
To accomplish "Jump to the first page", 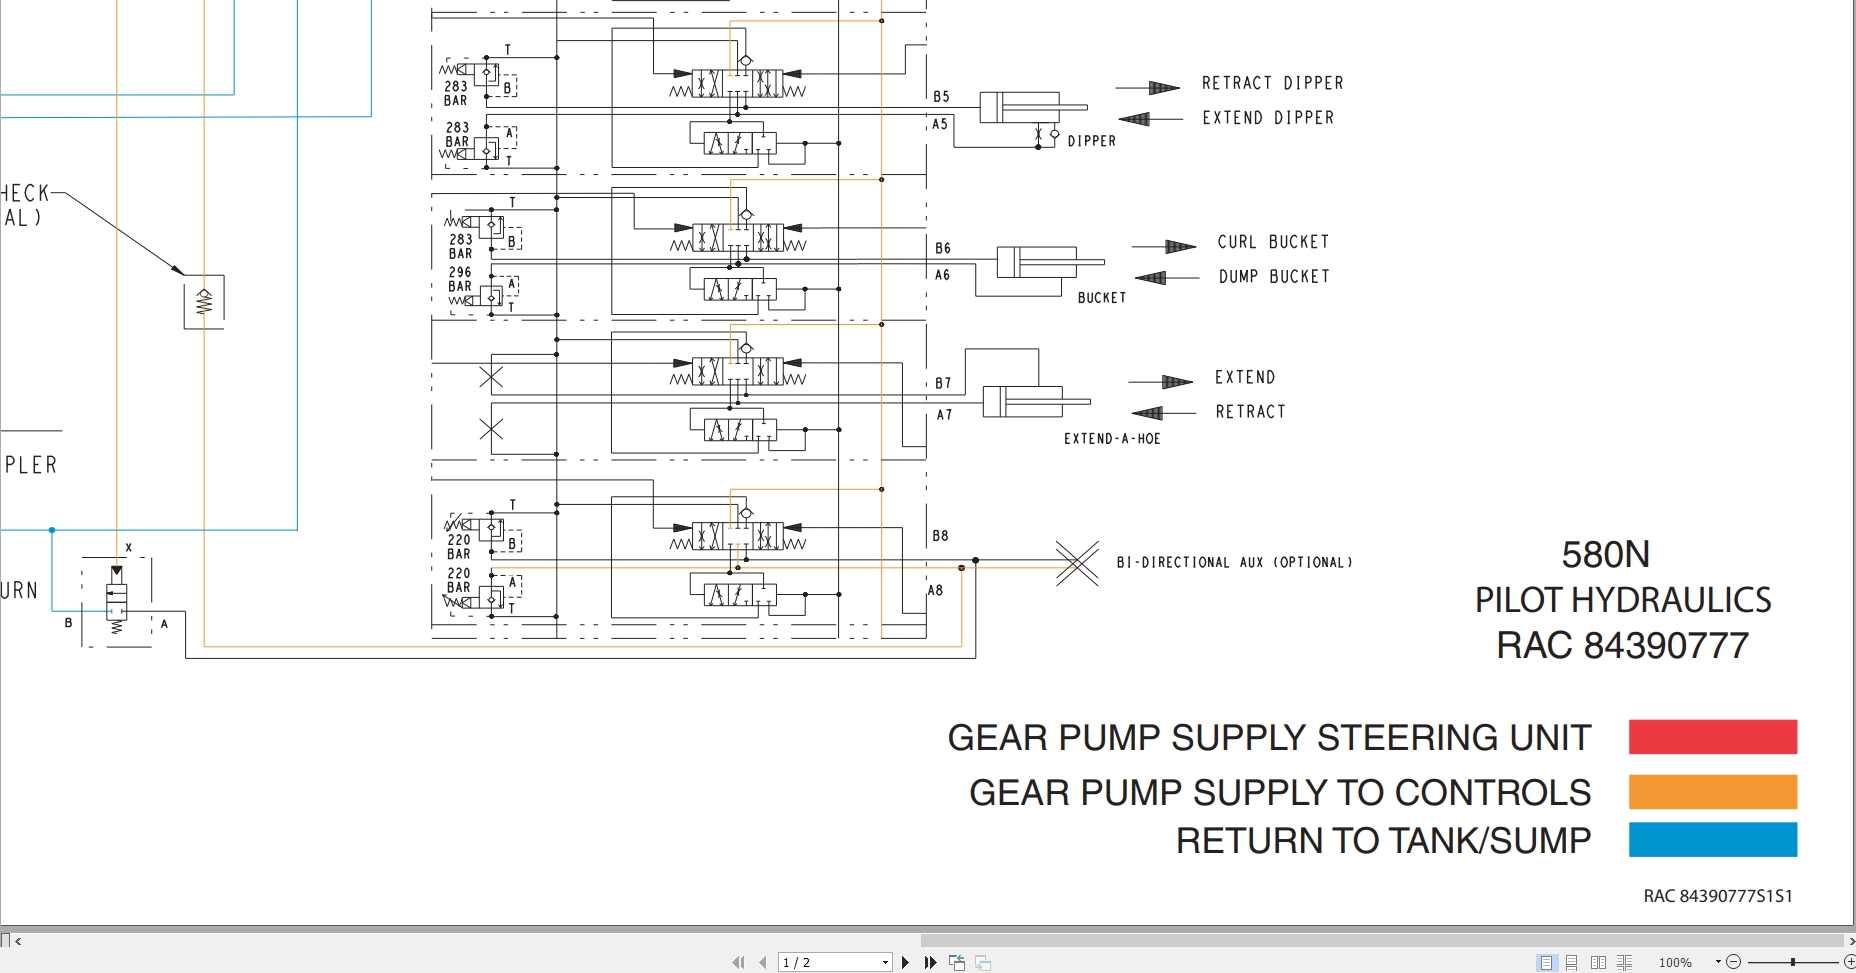I will pyautogui.click(x=738, y=962).
